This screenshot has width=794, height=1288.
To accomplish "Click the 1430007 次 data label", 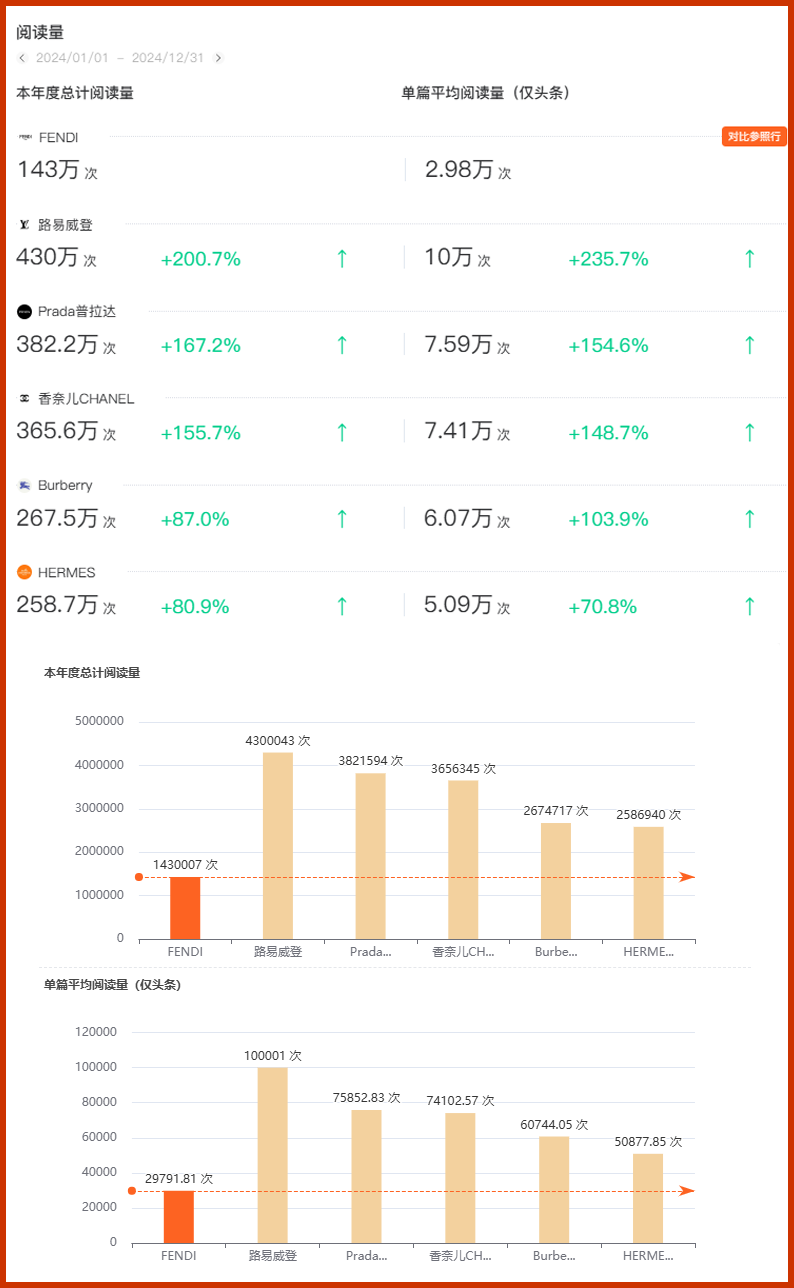I will pyautogui.click(x=185, y=865).
